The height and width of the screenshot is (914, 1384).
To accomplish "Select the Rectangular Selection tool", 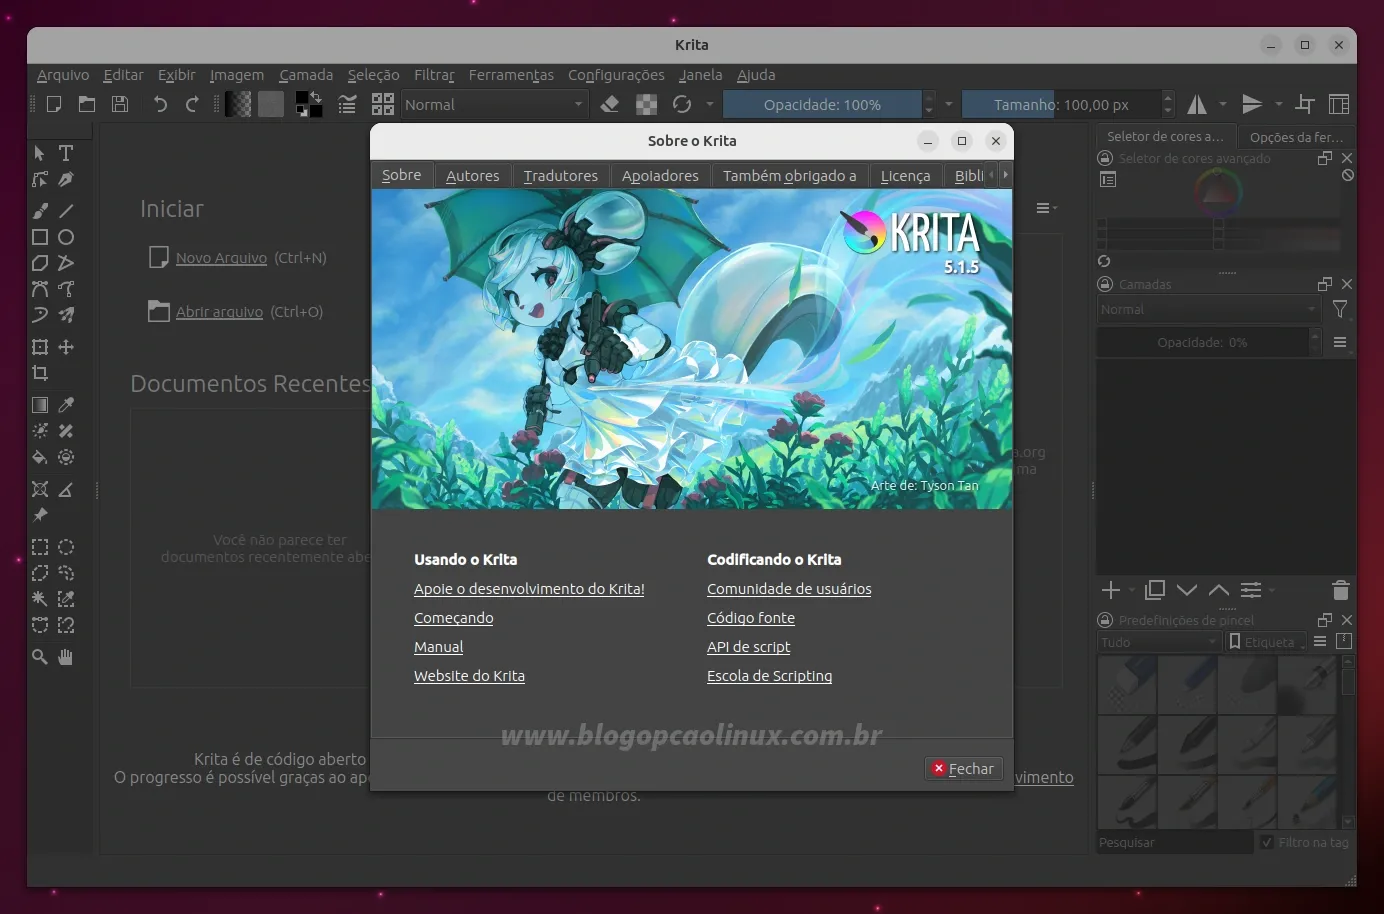I will (40, 547).
